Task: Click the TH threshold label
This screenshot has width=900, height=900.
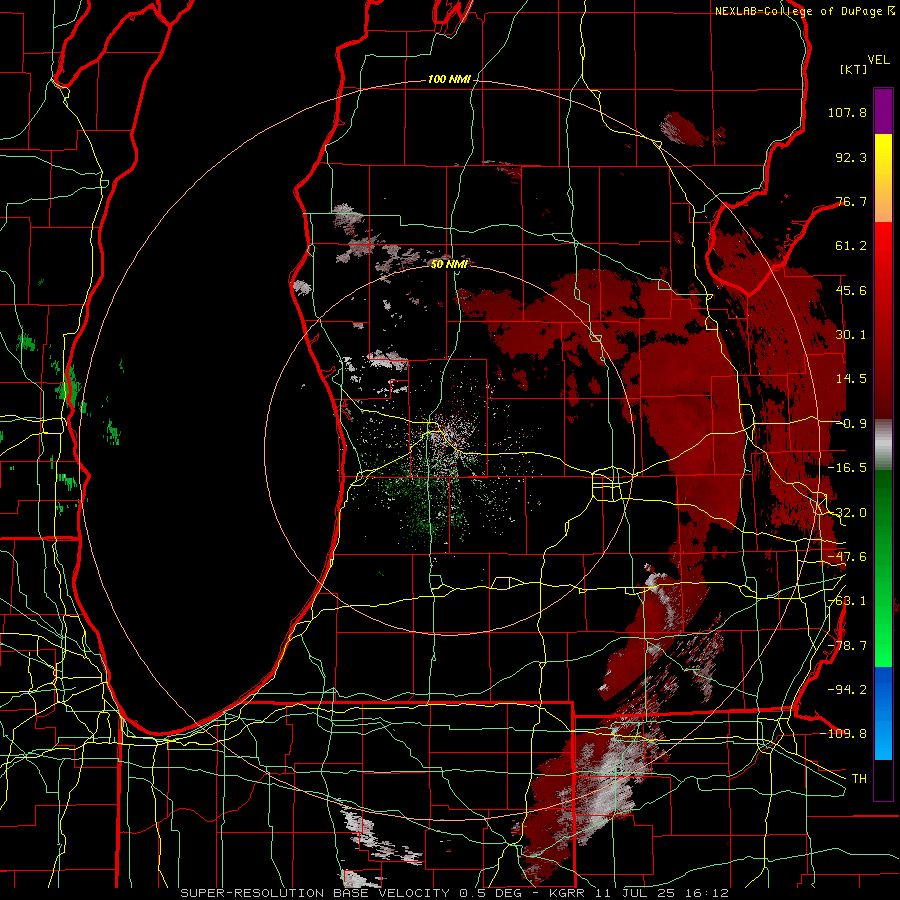Action: point(859,778)
